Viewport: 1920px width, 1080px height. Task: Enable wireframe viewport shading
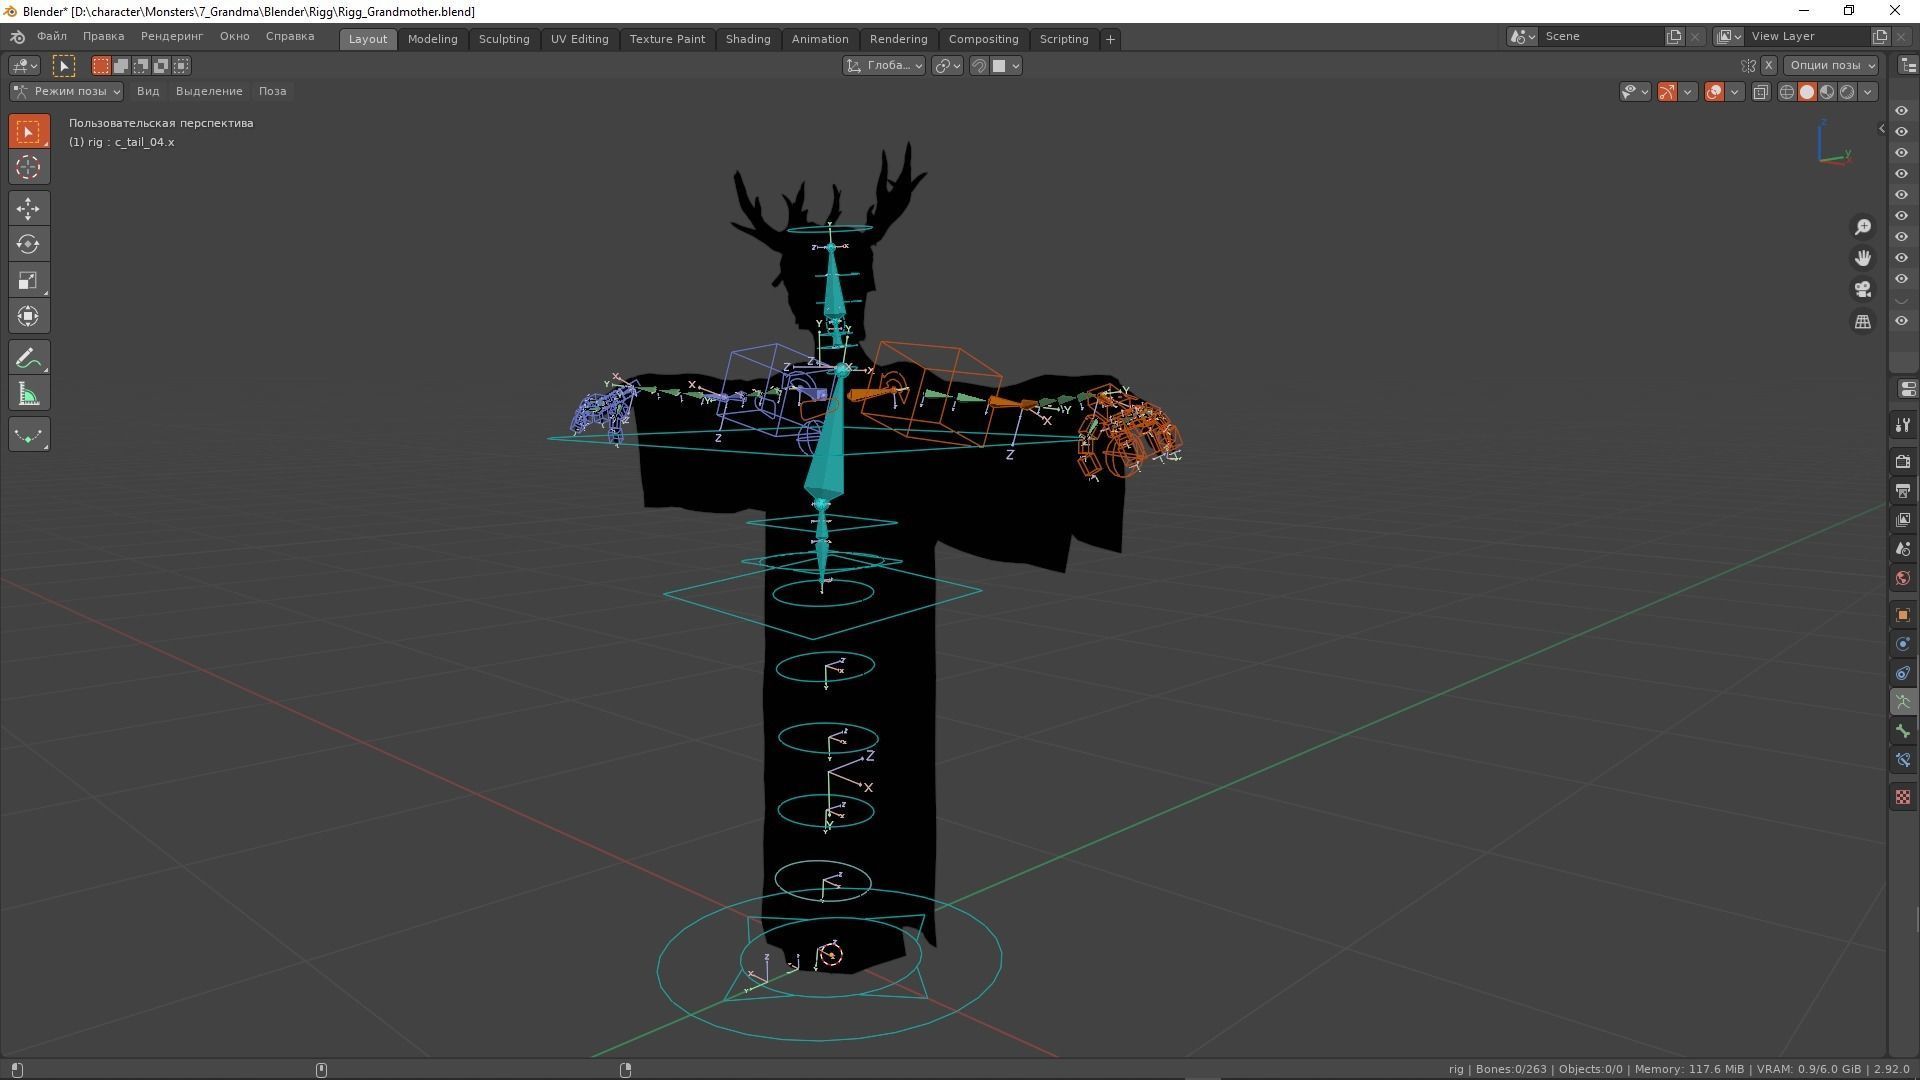click(x=1786, y=91)
